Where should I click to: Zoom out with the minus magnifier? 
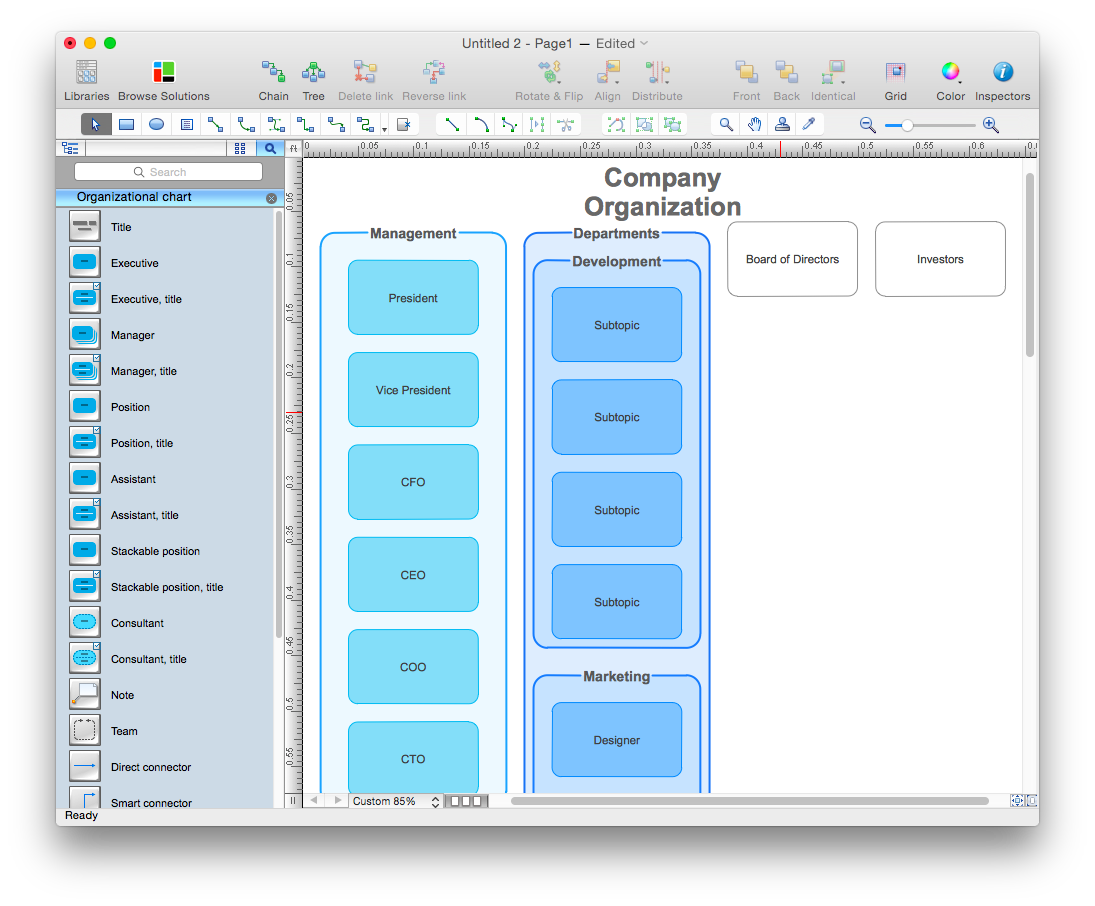click(867, 125)
